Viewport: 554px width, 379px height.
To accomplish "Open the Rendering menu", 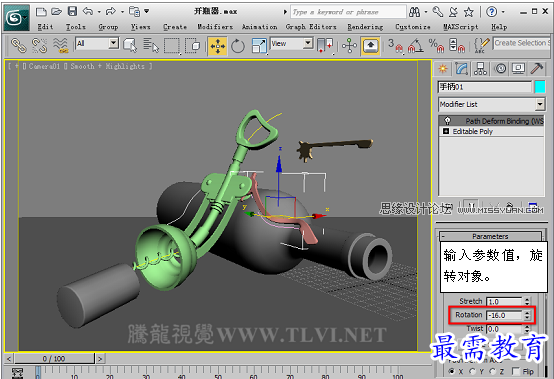I will pos(365,27).
